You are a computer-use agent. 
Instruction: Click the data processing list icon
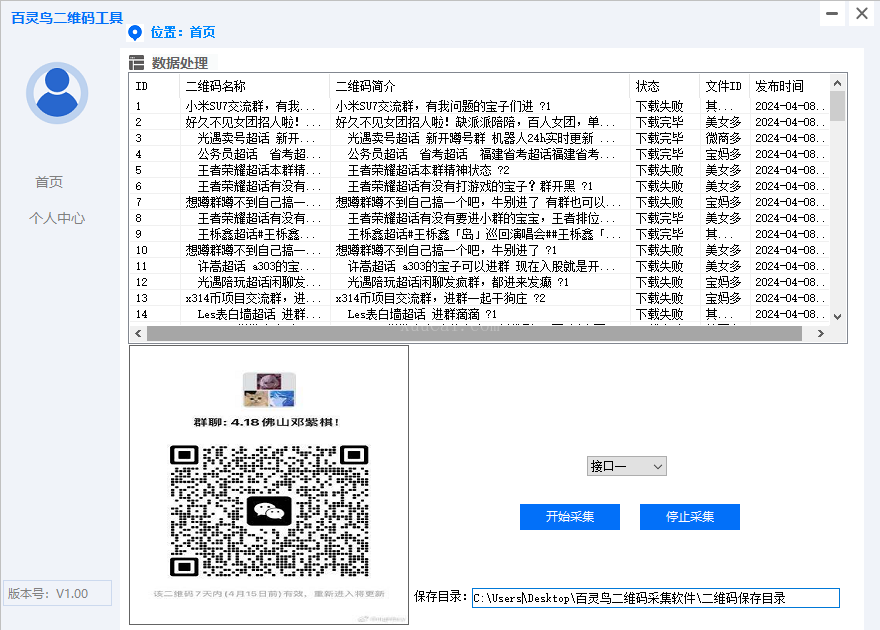pos(137,63)
